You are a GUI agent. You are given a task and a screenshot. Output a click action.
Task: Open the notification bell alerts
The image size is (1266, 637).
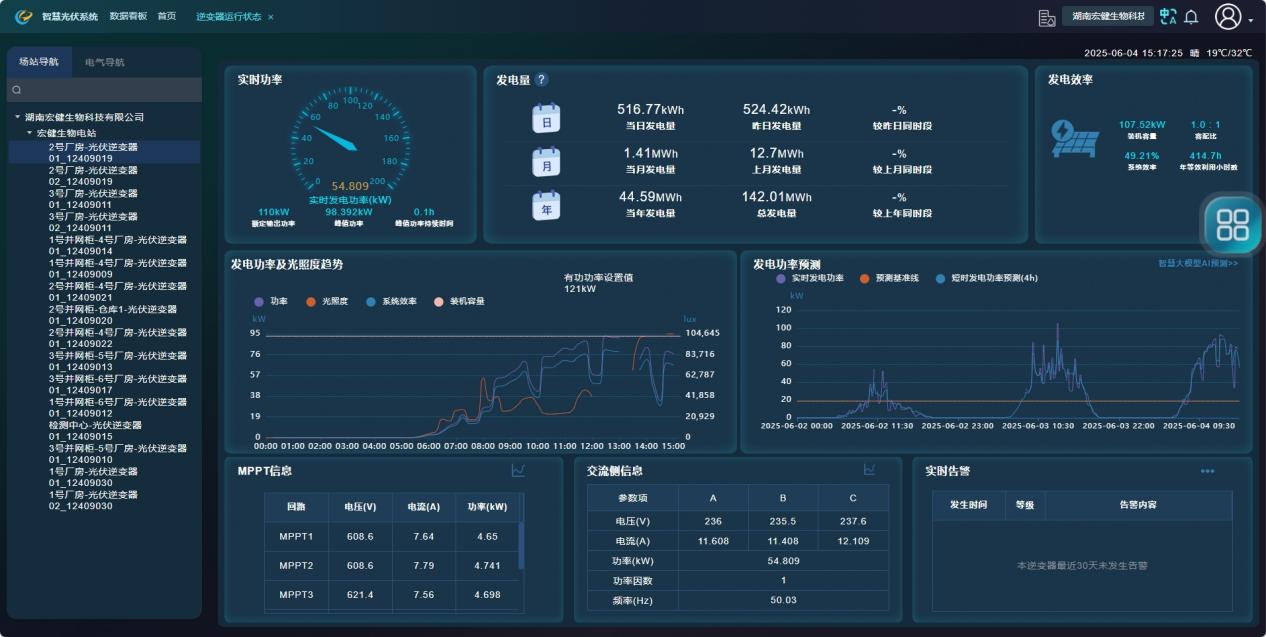pyautogui.click(x=1191, y=17)
